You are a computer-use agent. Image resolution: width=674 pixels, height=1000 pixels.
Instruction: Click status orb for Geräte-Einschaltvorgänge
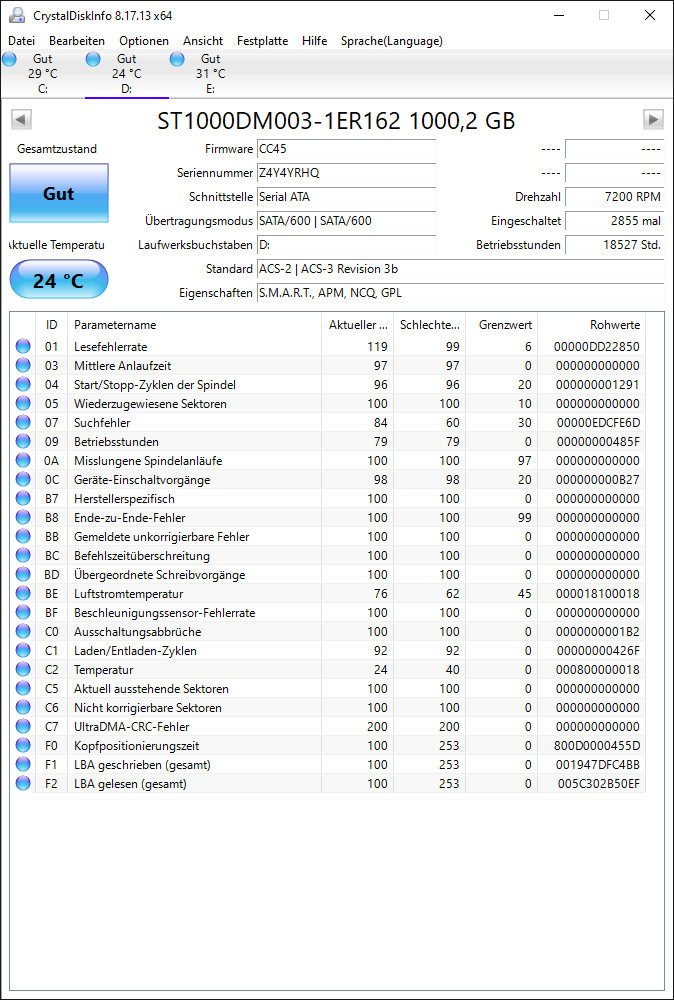pos(23,480)
